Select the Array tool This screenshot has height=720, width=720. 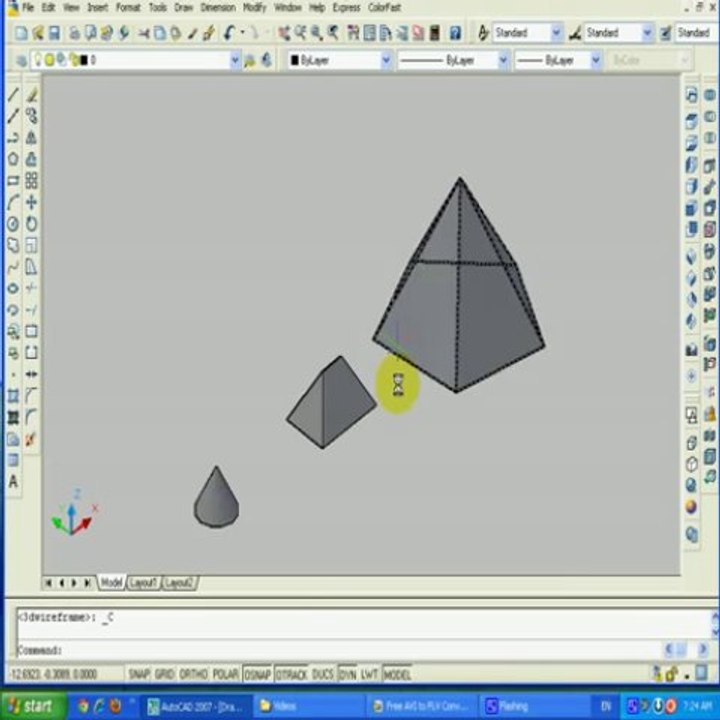tap(32, 180)
